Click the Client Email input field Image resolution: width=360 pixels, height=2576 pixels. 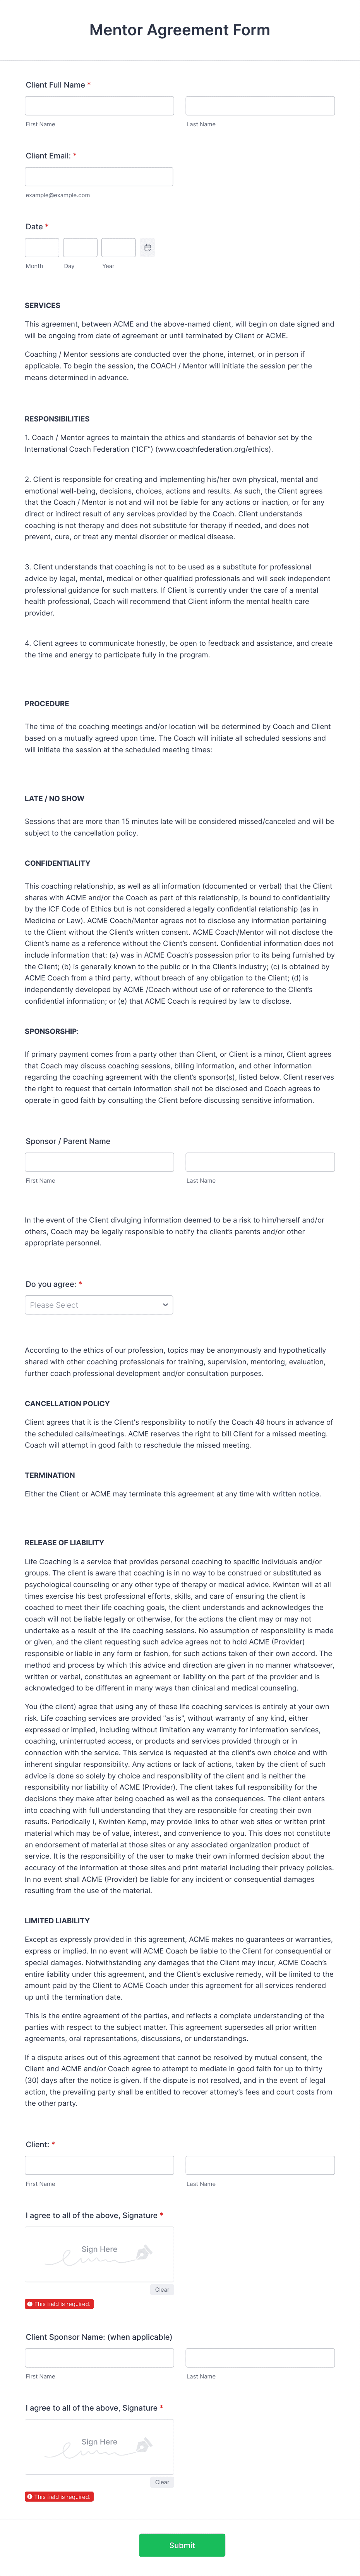tap(98, 175)
